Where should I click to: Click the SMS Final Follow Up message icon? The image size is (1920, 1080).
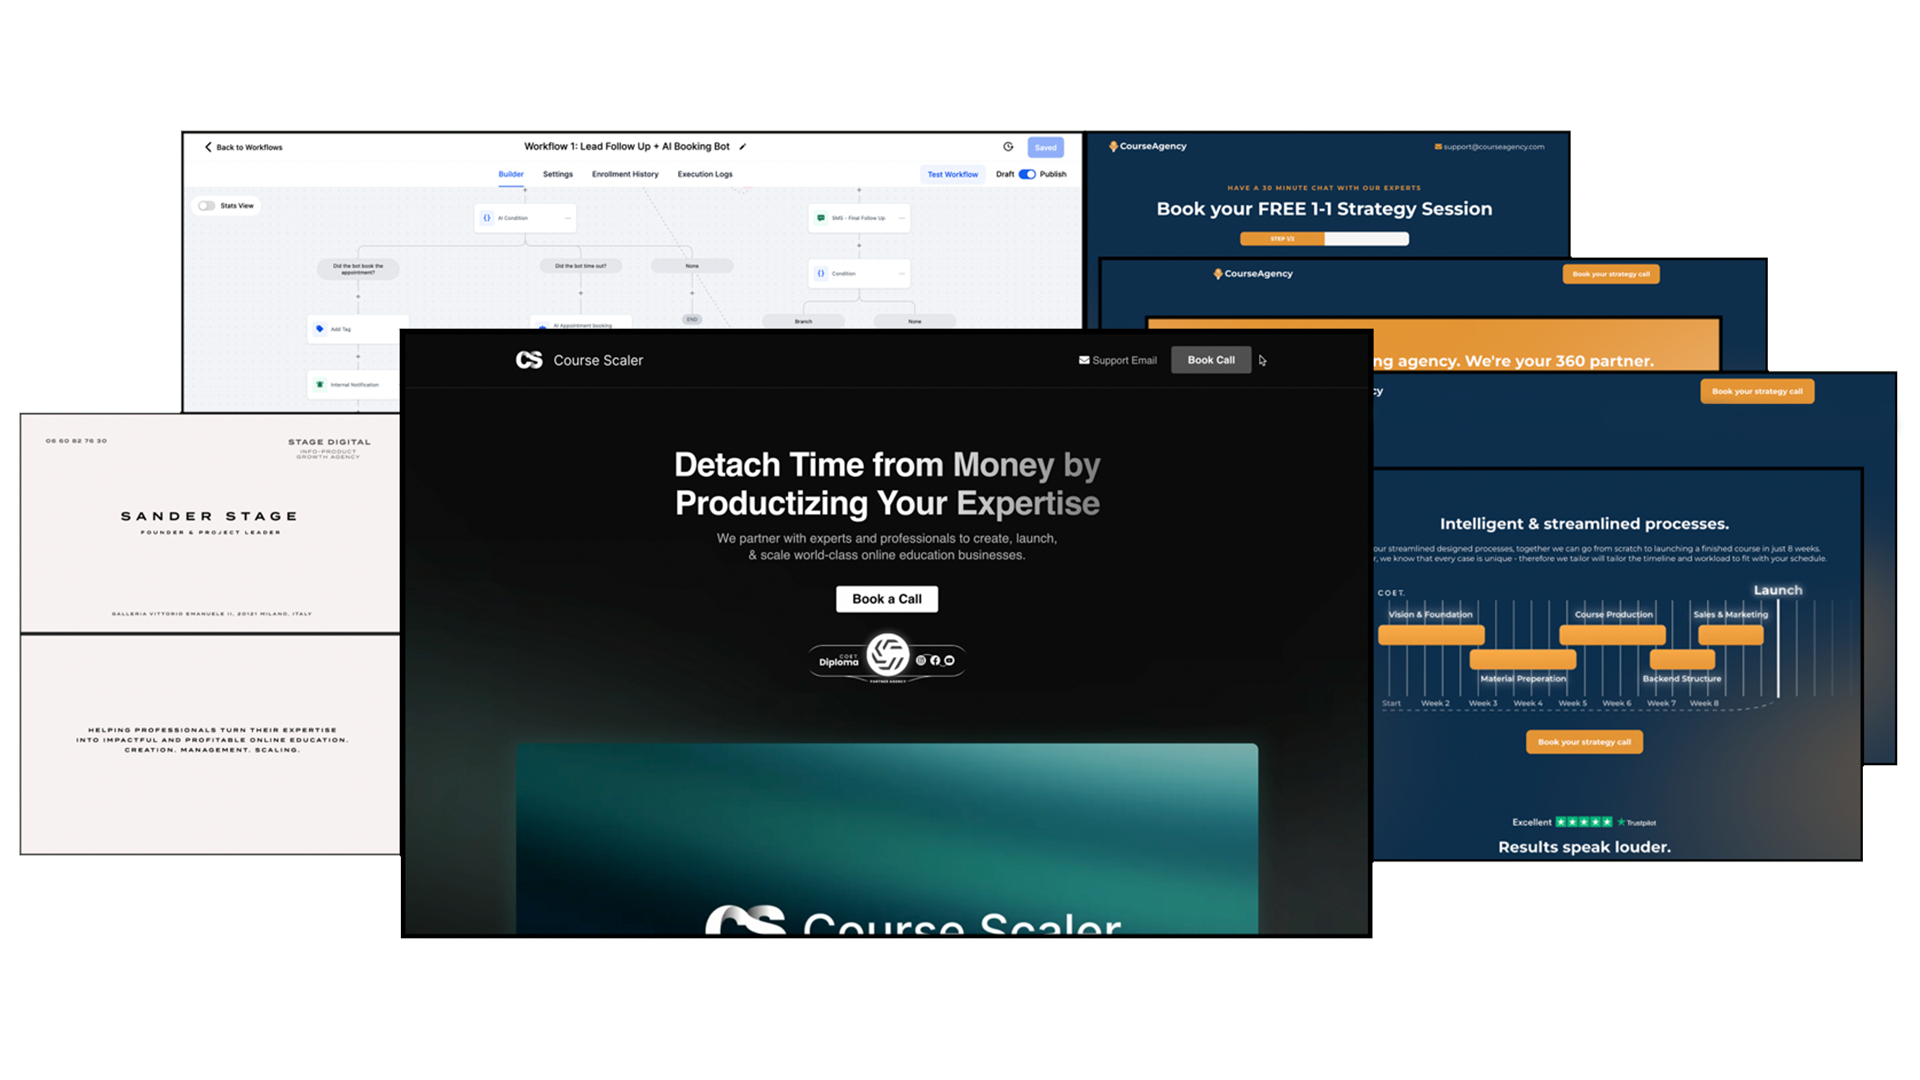(821, 218)
